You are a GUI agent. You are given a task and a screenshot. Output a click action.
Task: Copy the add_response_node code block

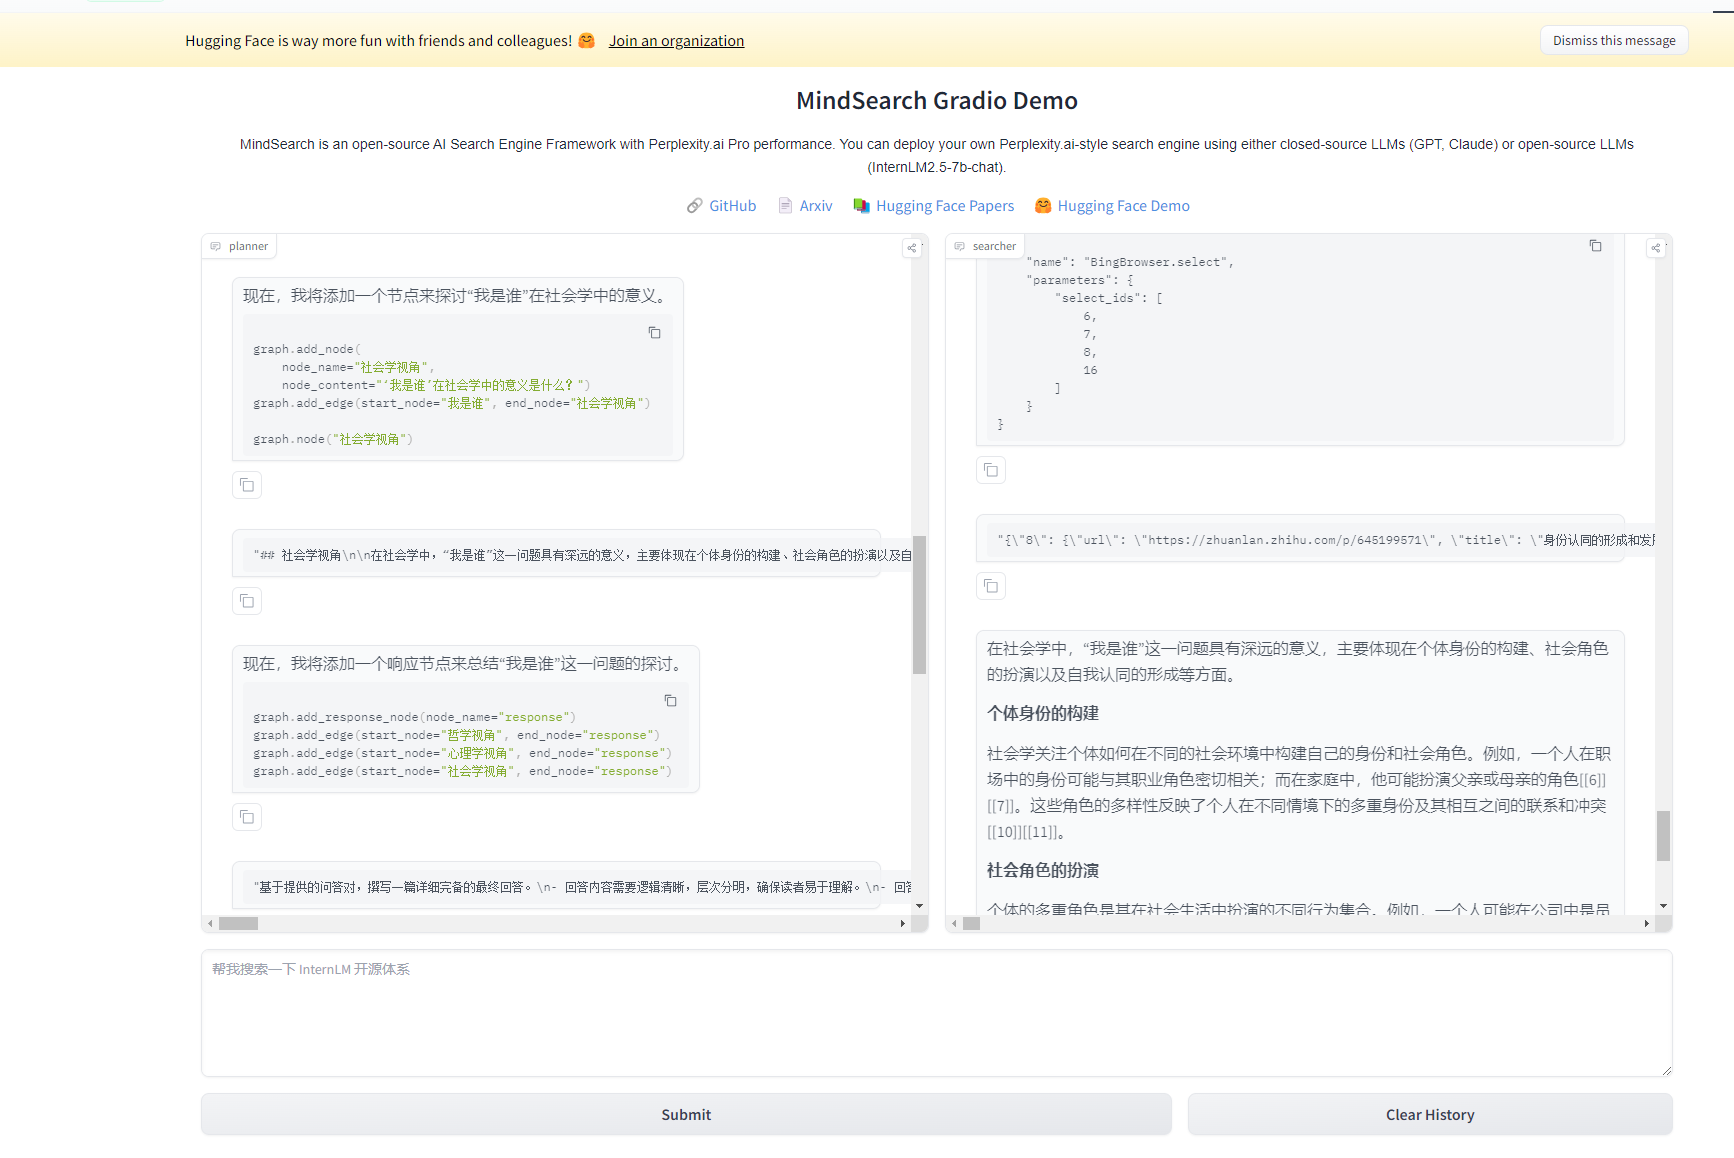point(670,701)
